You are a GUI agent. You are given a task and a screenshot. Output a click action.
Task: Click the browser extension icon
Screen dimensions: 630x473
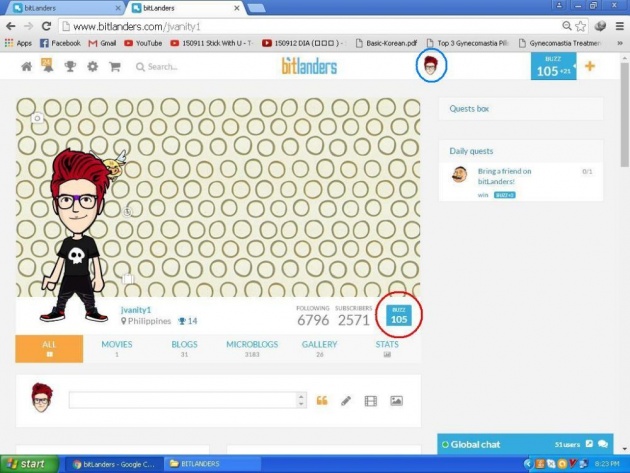pyautogui.click(x=600, y=26)
